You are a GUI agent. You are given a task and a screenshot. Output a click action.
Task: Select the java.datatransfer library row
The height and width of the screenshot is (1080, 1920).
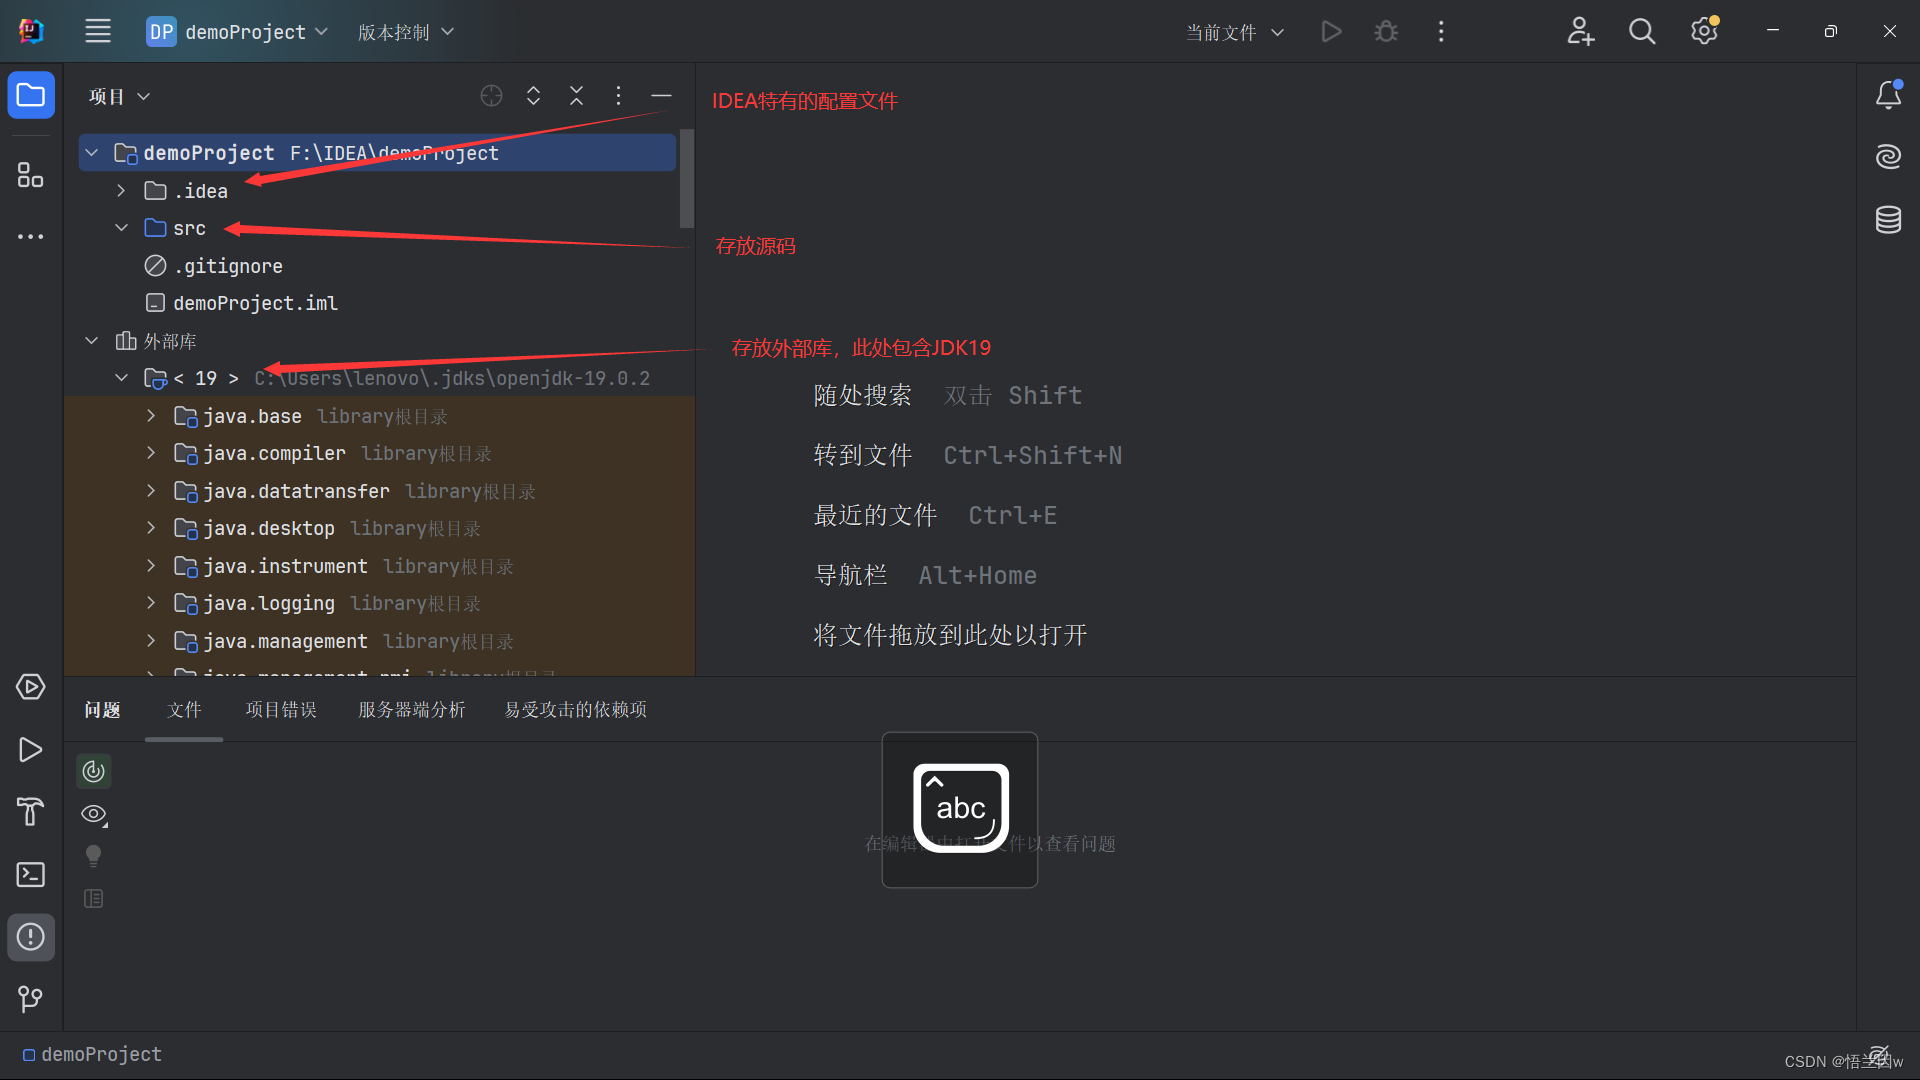click(x=380, y=491)
